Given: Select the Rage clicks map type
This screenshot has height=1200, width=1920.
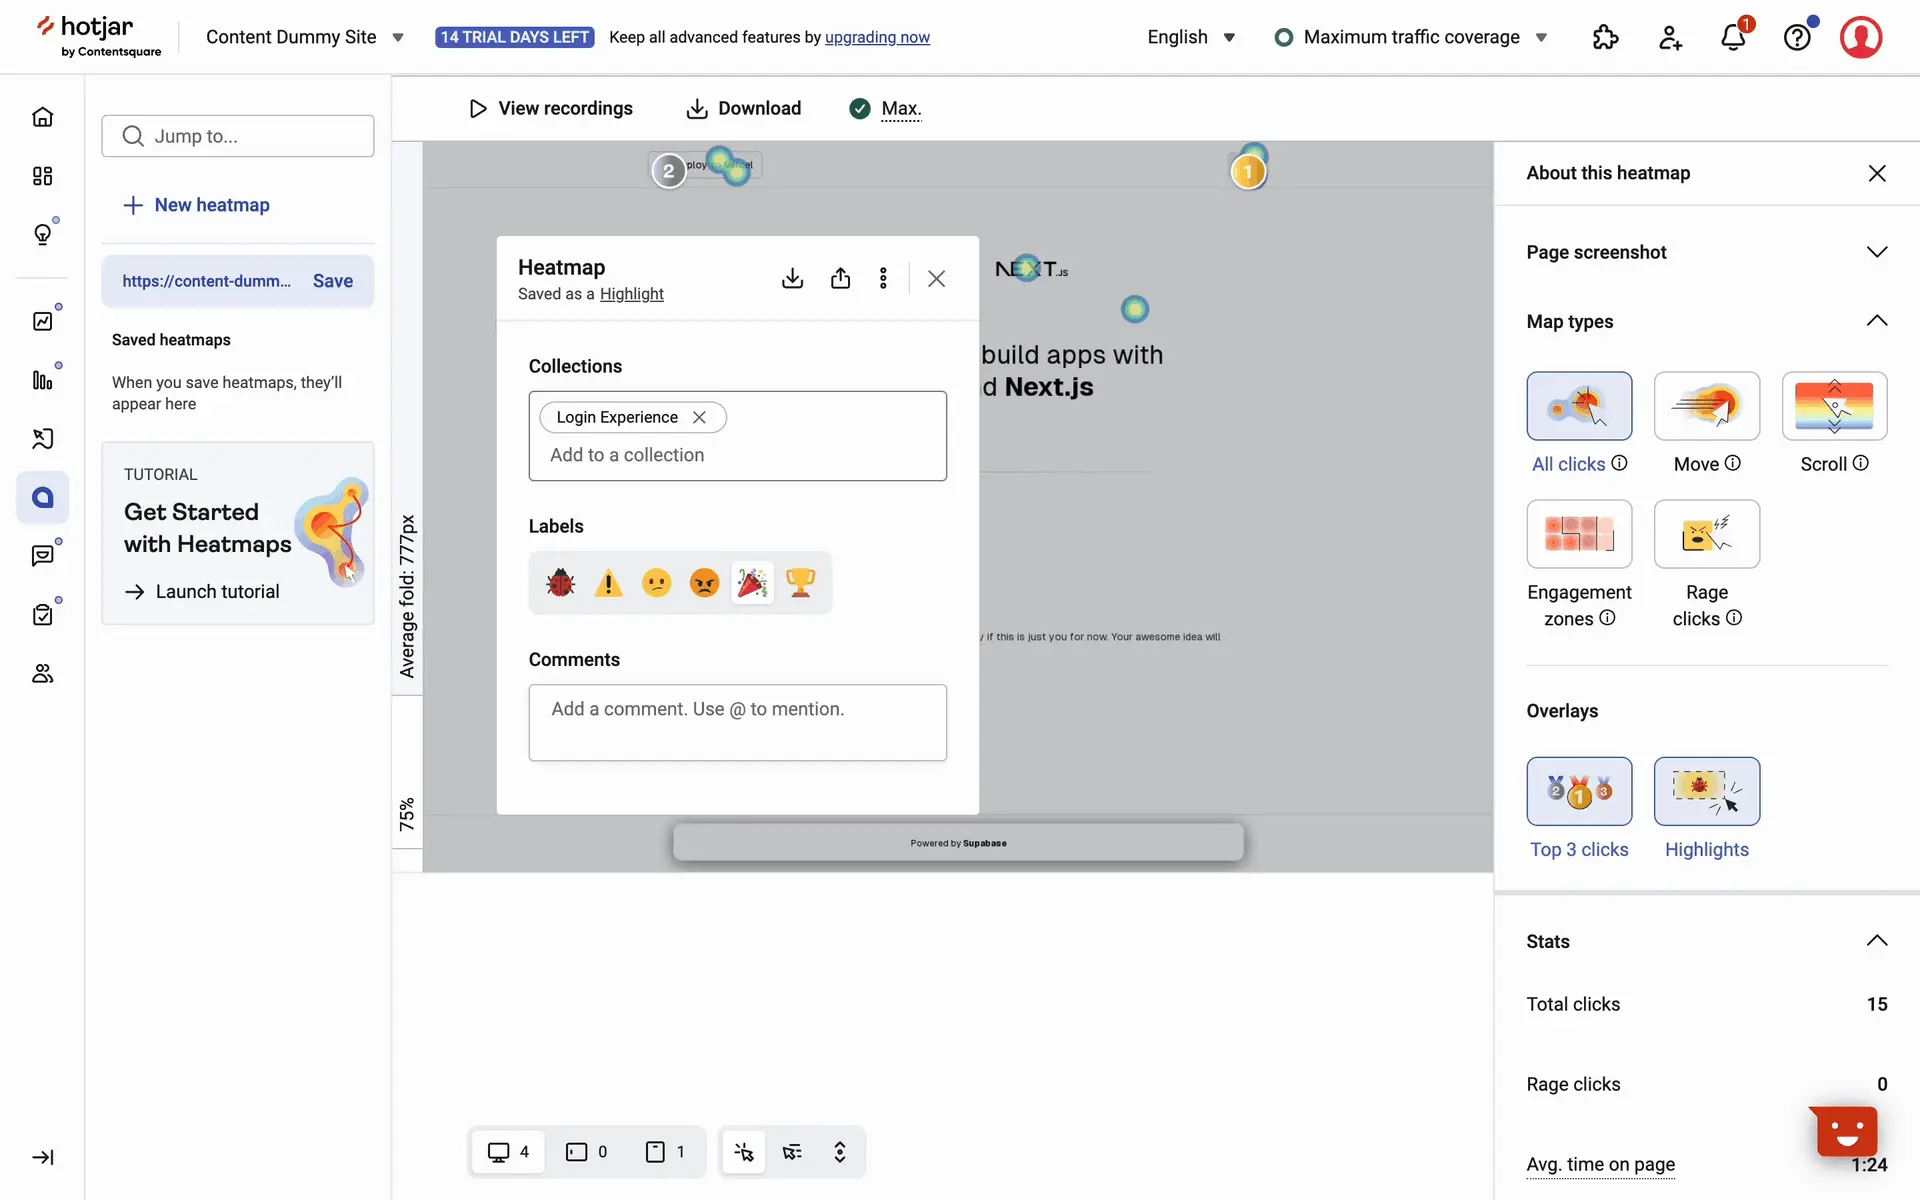Looking at the screenshot, I should coord(1706,534).
